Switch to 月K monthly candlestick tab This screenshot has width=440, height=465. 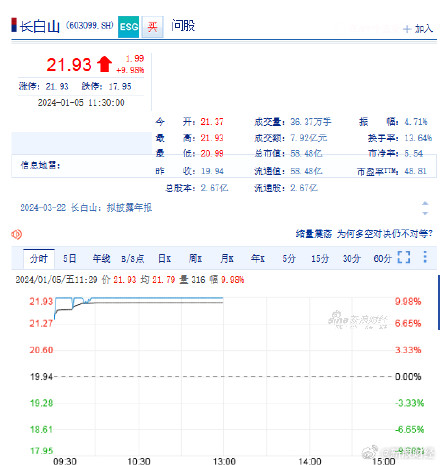227,259
